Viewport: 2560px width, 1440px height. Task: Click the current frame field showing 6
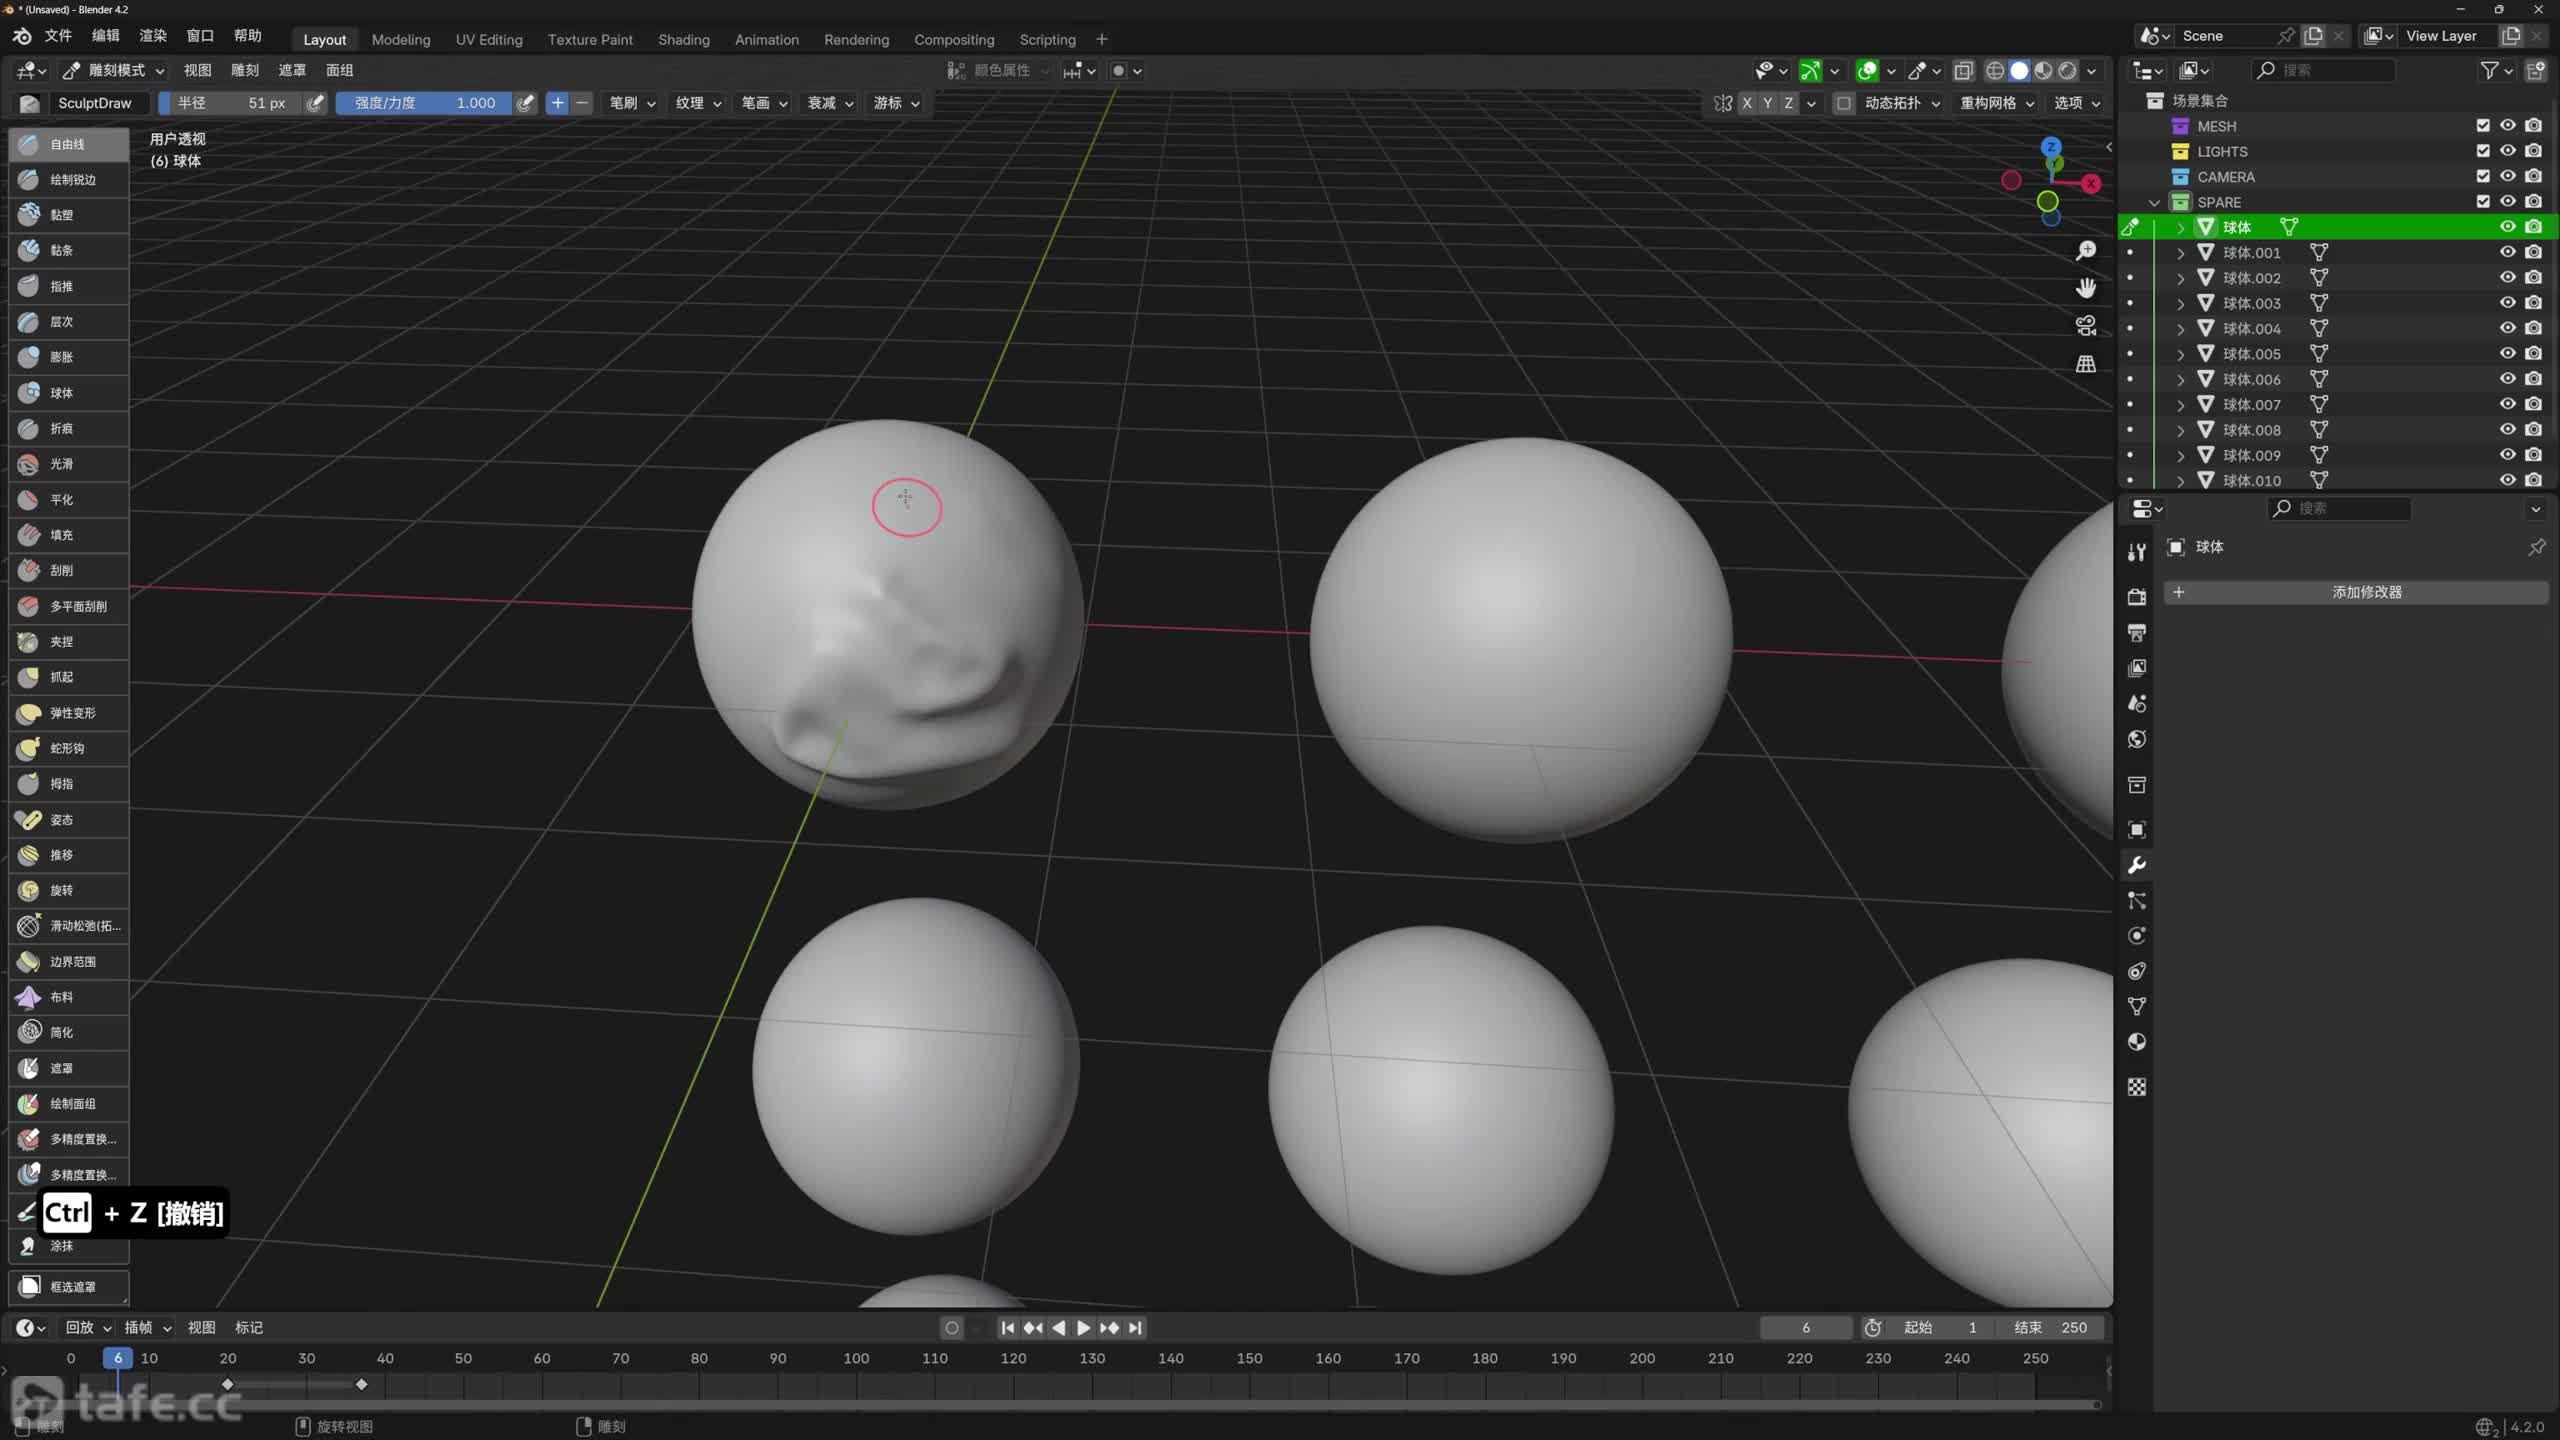(x=1806, y=1328)
